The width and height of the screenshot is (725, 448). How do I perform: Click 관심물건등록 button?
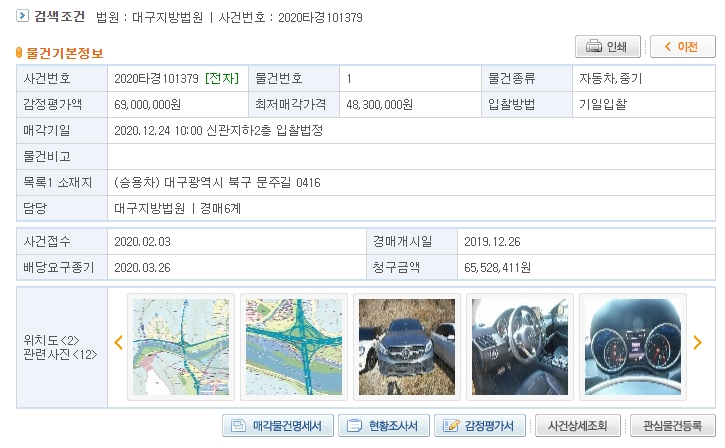(x=672, y=425)
